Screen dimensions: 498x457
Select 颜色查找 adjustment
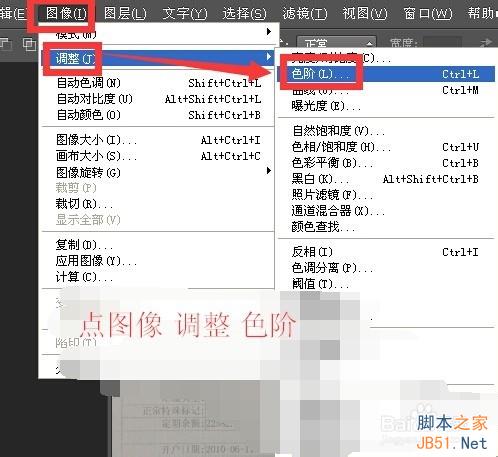(386, 227)
